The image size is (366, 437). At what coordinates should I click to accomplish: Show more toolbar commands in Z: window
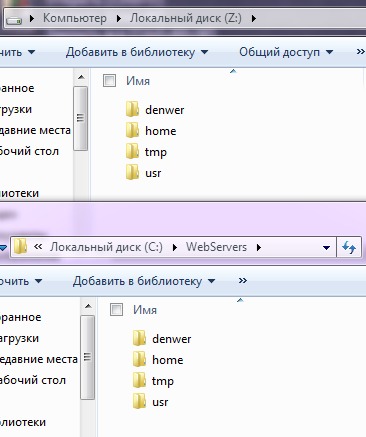pyautogui.click(x=360, y=52)
